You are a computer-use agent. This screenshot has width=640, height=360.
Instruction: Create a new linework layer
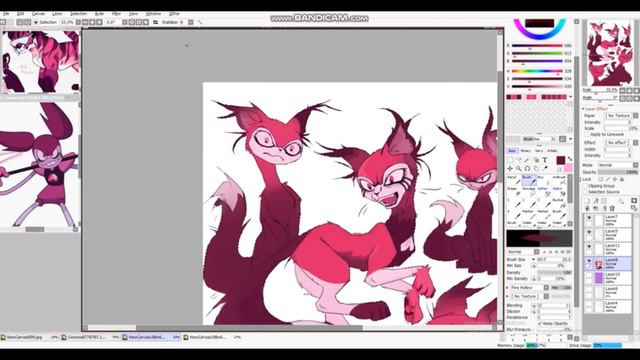596,201
